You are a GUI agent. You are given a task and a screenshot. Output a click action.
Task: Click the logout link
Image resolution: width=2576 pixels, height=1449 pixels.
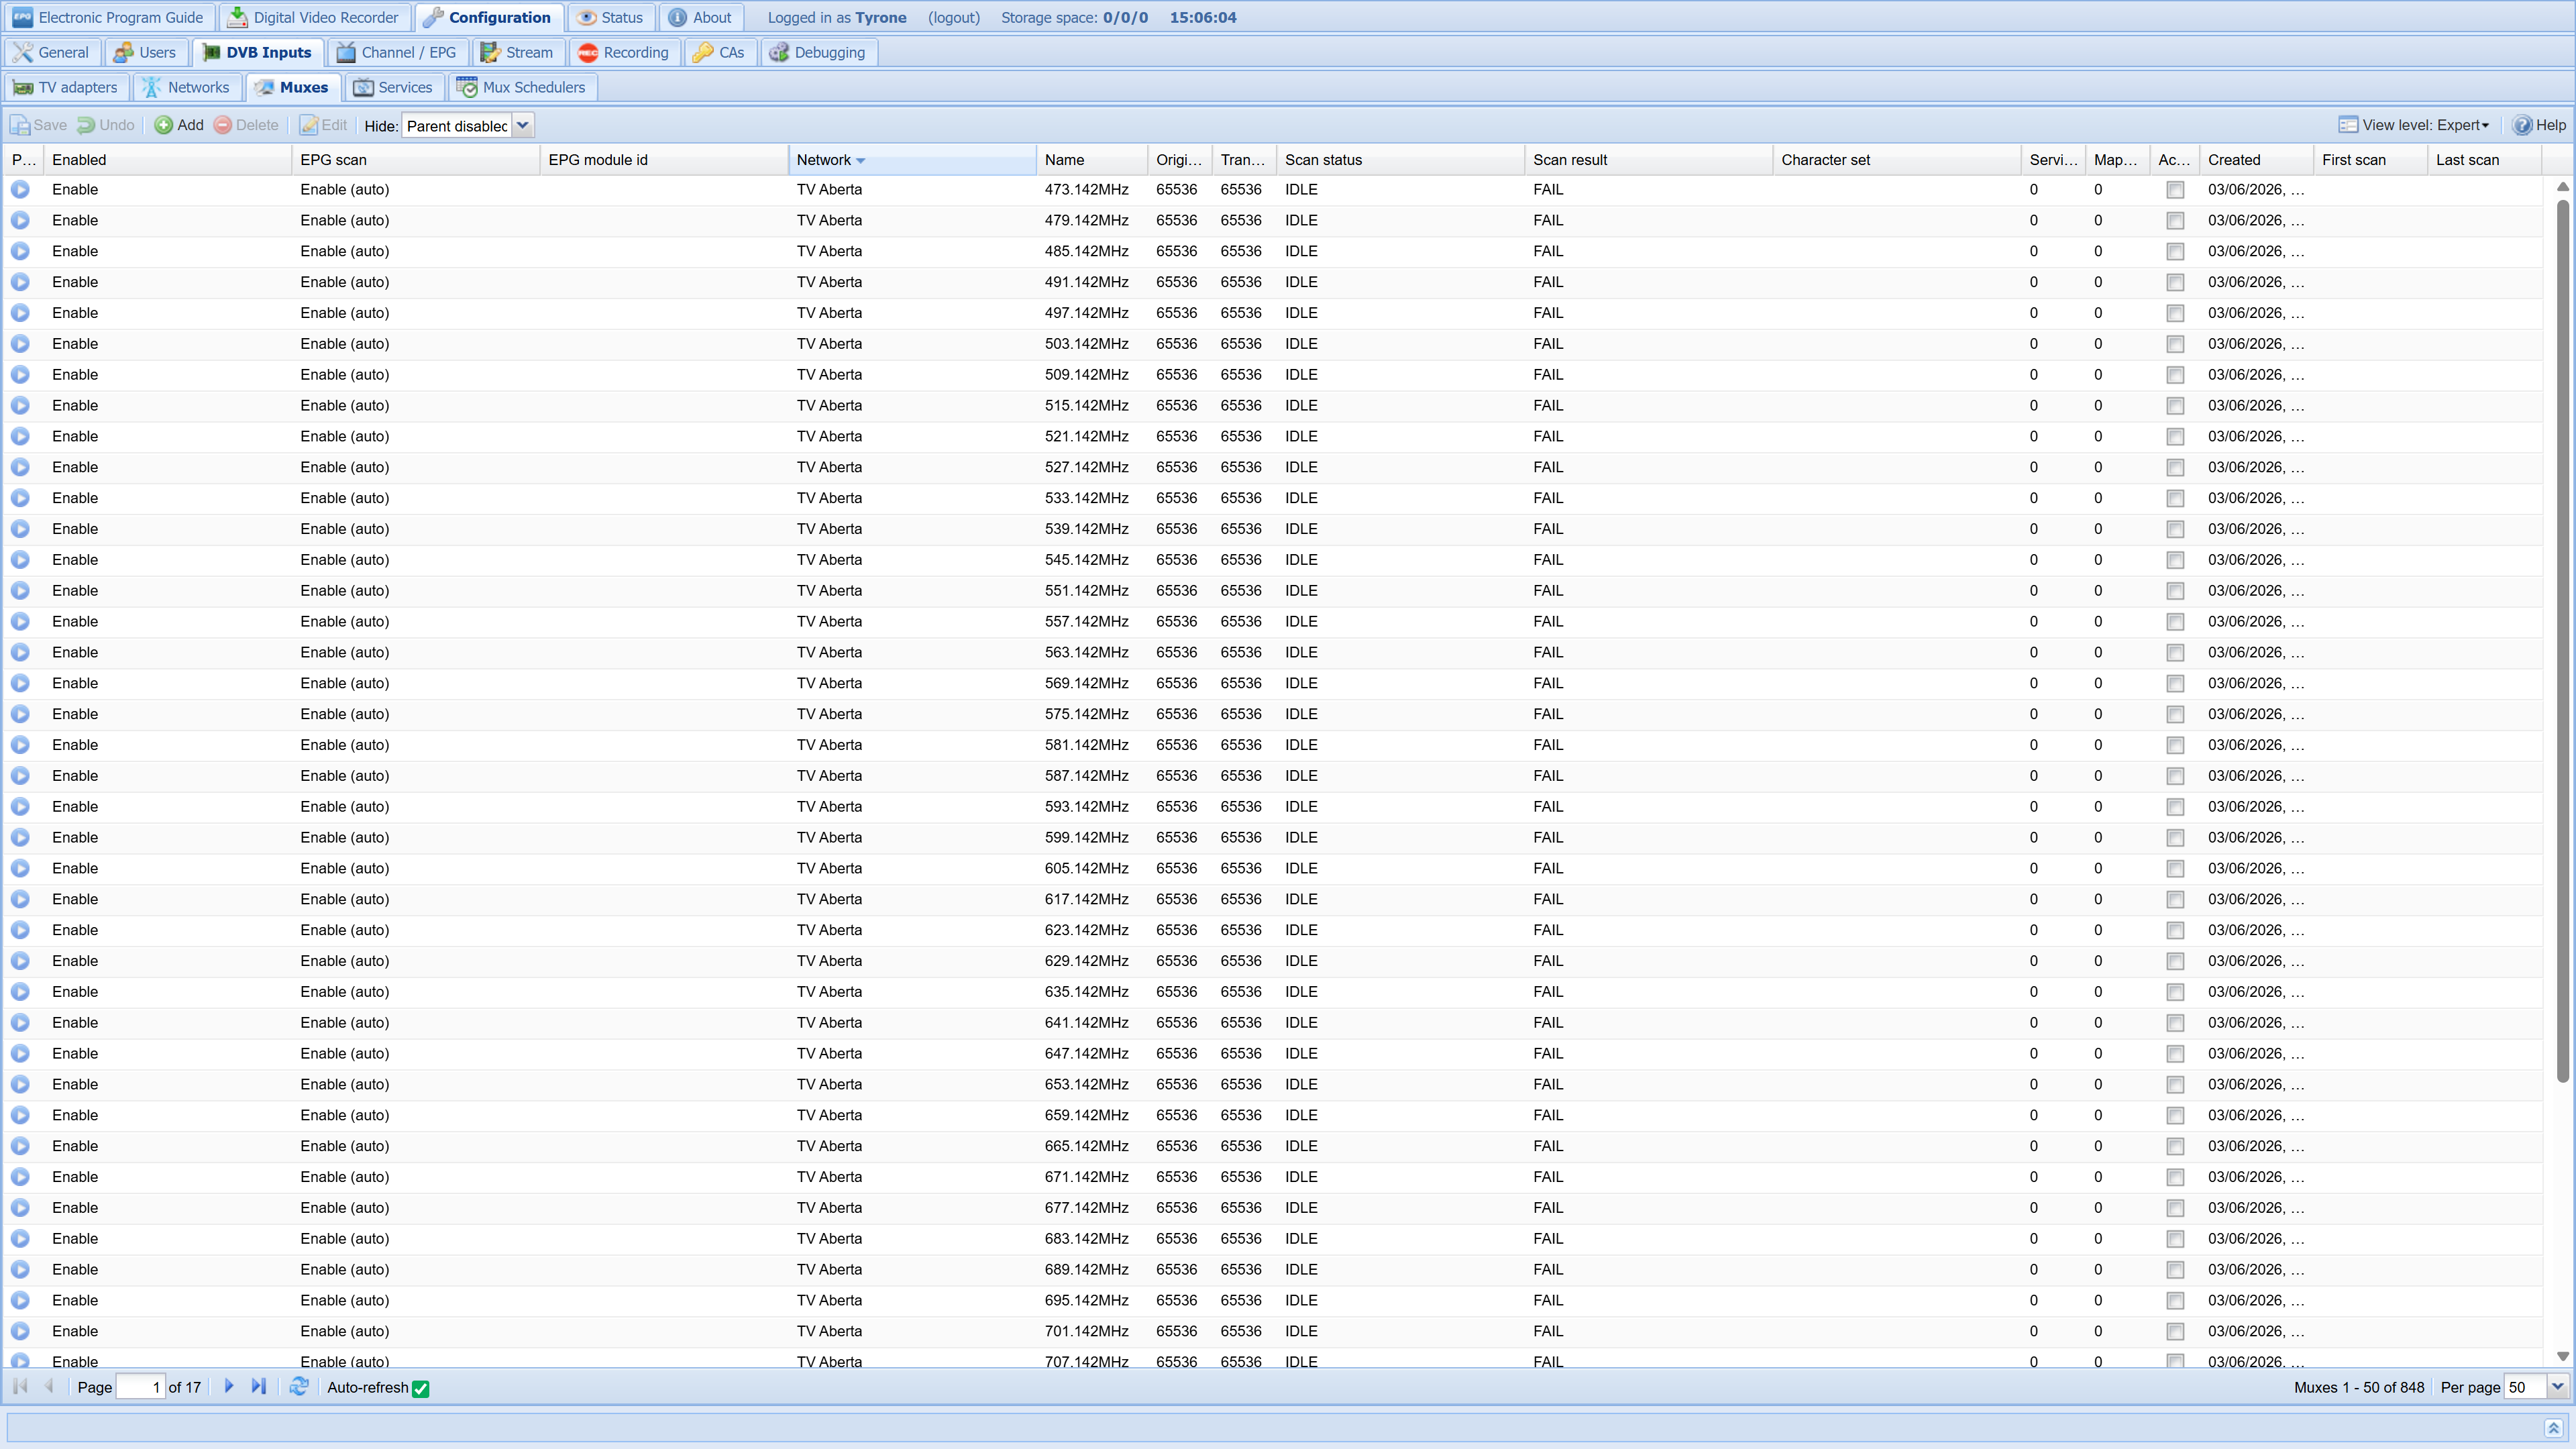pos(953,17)
